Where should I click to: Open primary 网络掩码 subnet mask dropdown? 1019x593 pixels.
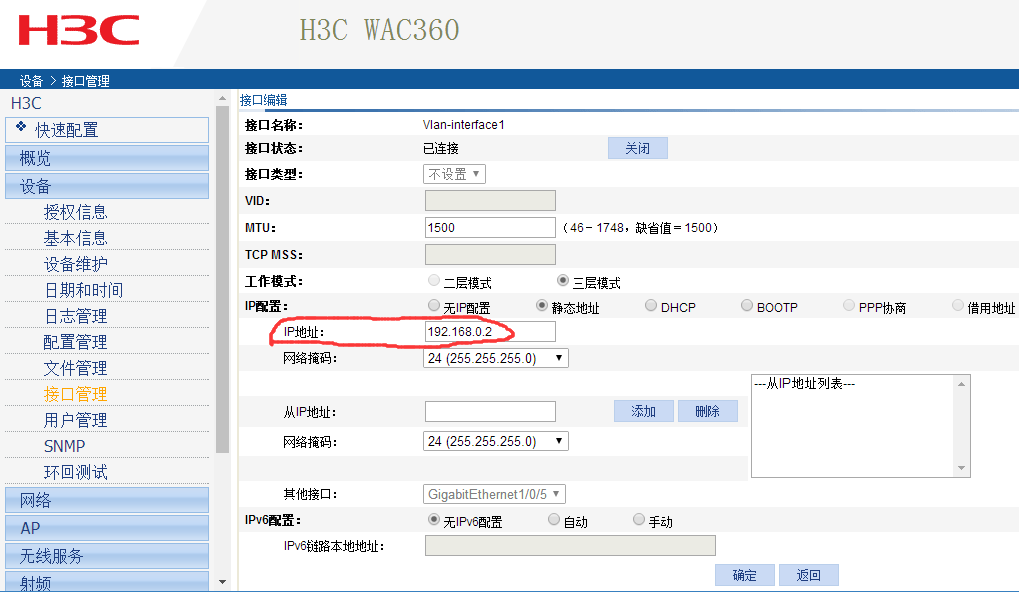(496, 358)
